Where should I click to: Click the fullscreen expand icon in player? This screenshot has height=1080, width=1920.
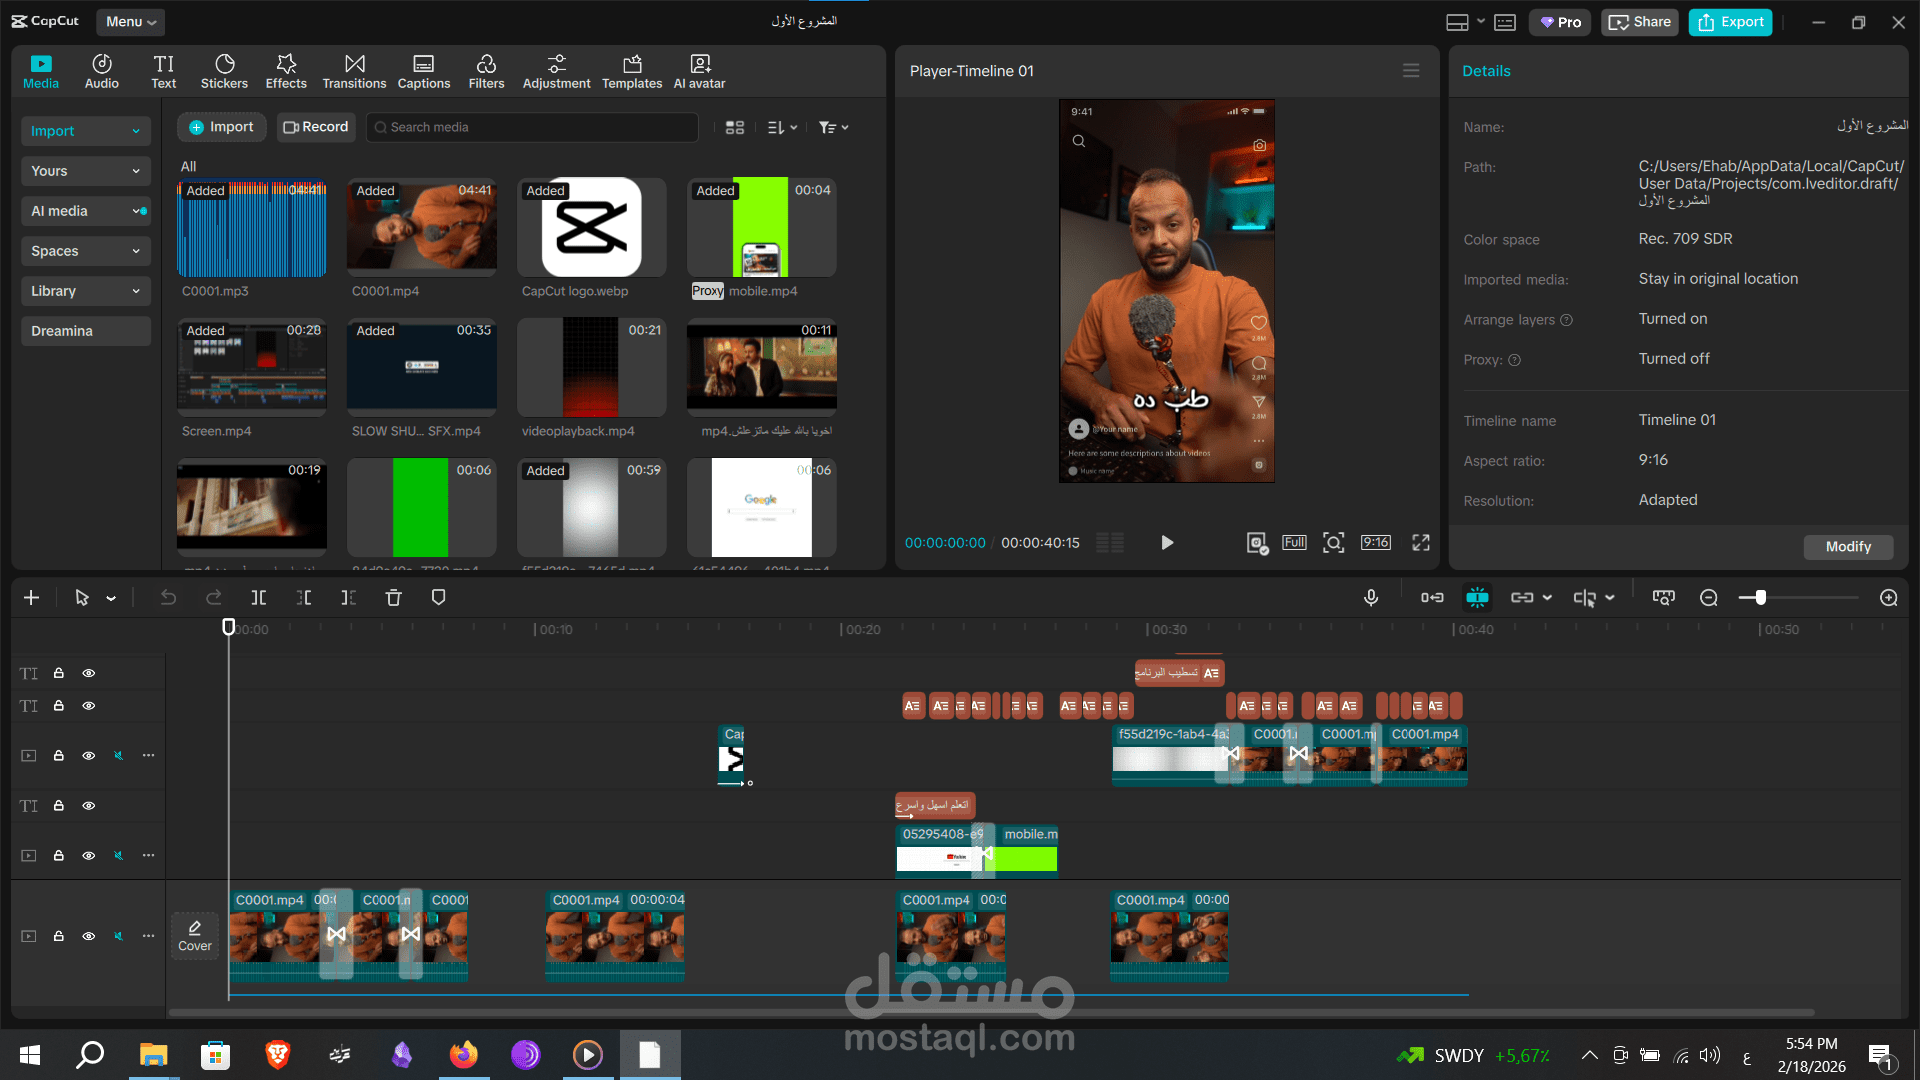[1420, 542]
